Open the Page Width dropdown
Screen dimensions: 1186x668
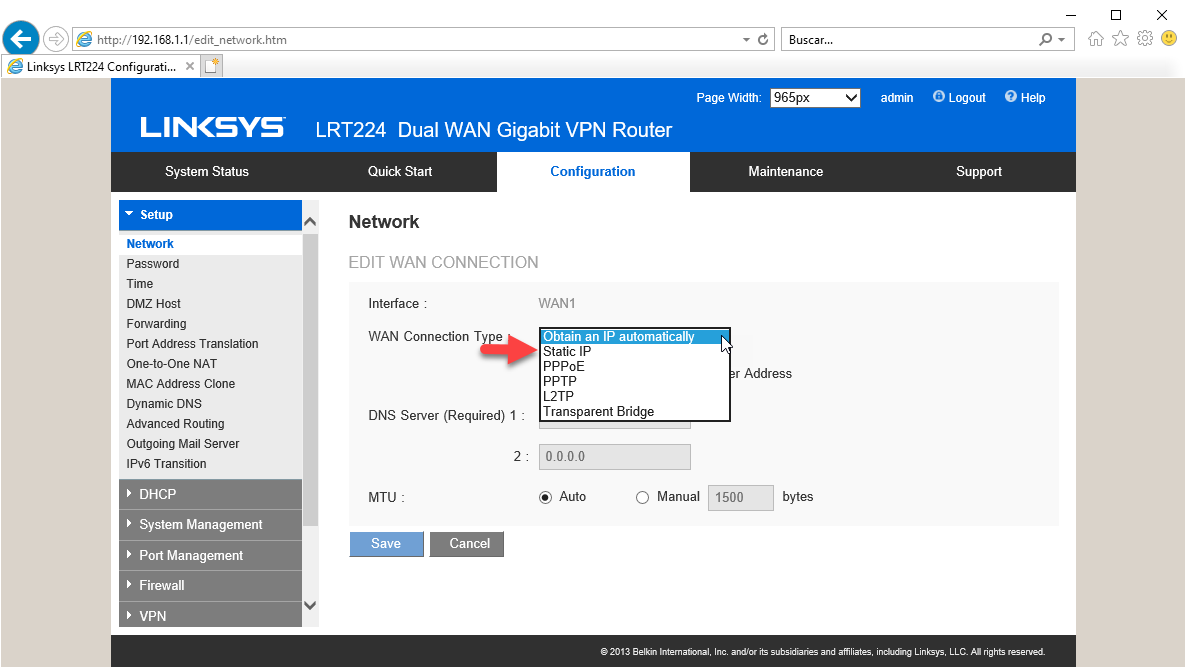(x=815, y=98)
